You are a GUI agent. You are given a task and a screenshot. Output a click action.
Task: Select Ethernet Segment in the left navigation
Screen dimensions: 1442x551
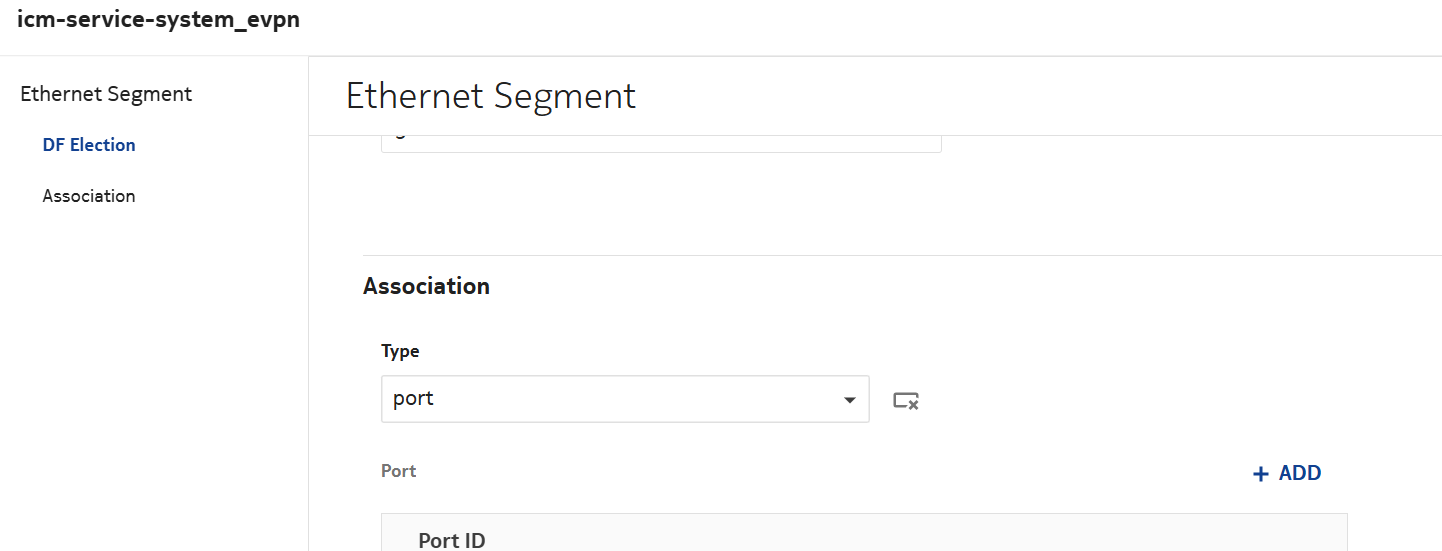(x=106, y=94)
